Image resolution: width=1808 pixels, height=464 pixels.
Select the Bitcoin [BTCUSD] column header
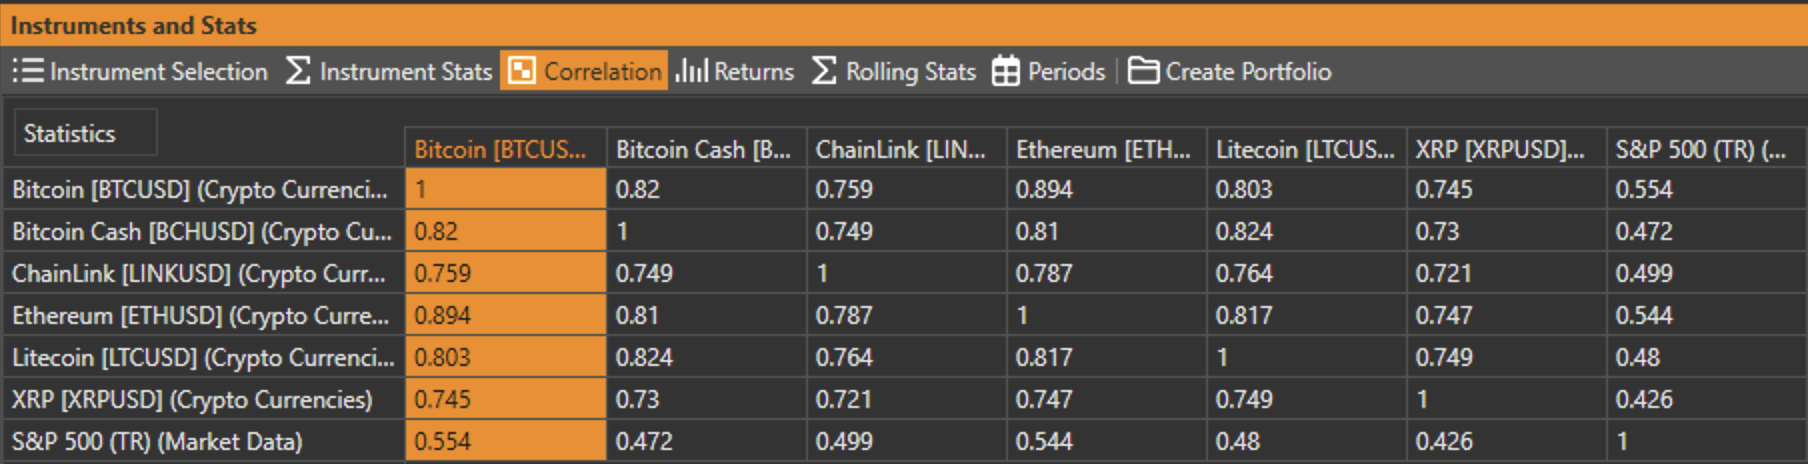504,149
